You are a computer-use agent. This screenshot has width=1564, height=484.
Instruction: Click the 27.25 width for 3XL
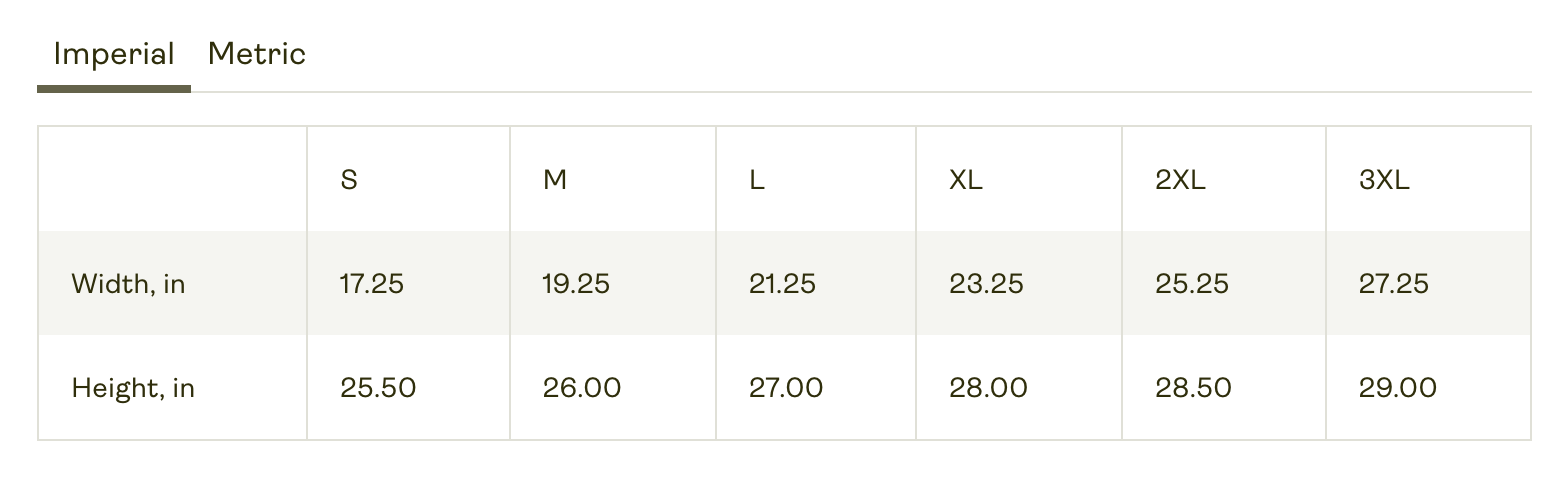(1394, 284)
